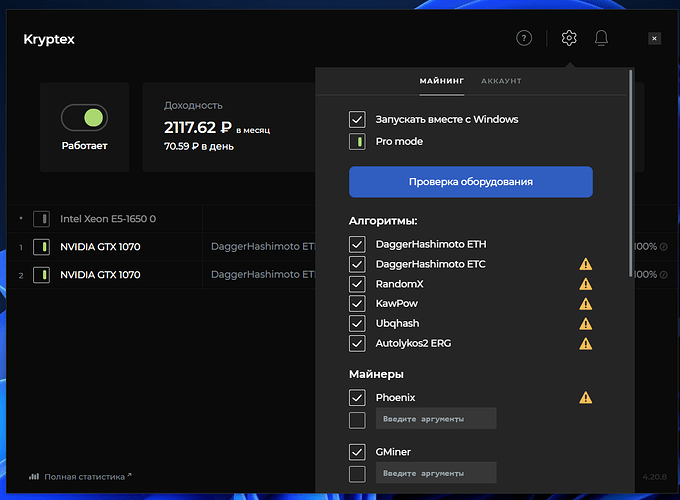The height and width of the screenshot is (500, 680).
Task: Enable GMiner arguments checkbox
Action: 357,474
